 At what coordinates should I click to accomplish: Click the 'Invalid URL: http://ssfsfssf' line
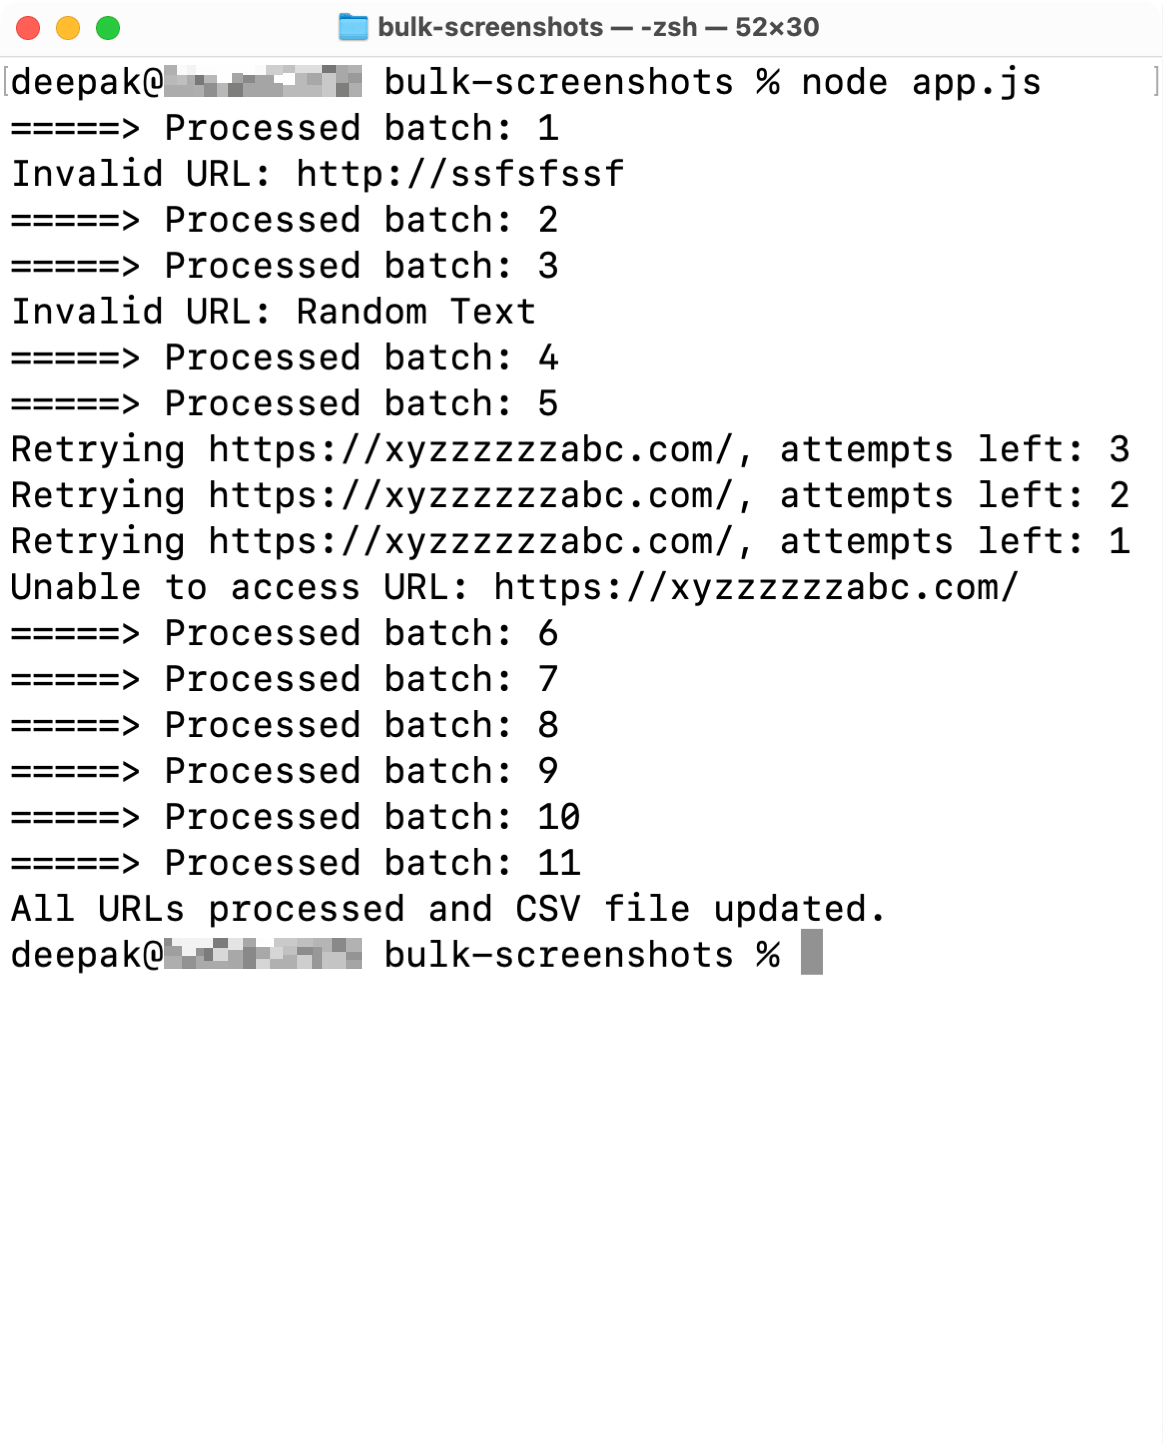[317, 174]
